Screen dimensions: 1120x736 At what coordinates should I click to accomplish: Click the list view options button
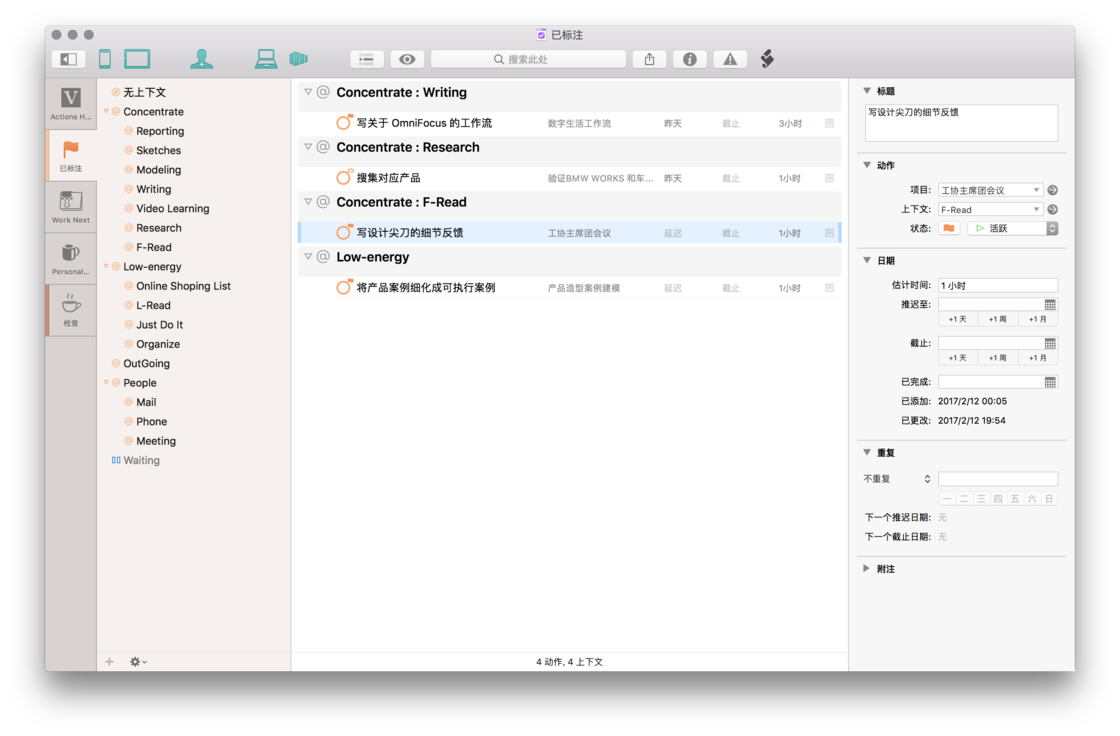pos(366,59)
